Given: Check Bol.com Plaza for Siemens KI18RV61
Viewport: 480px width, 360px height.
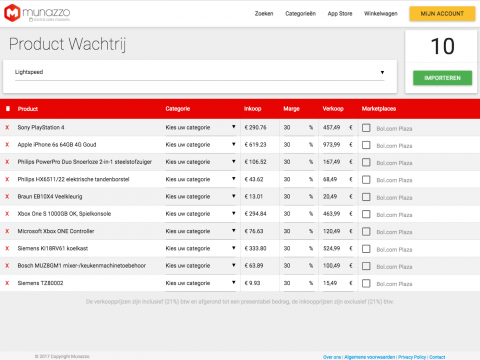Looking at the screenshot, I should (366, 249).
